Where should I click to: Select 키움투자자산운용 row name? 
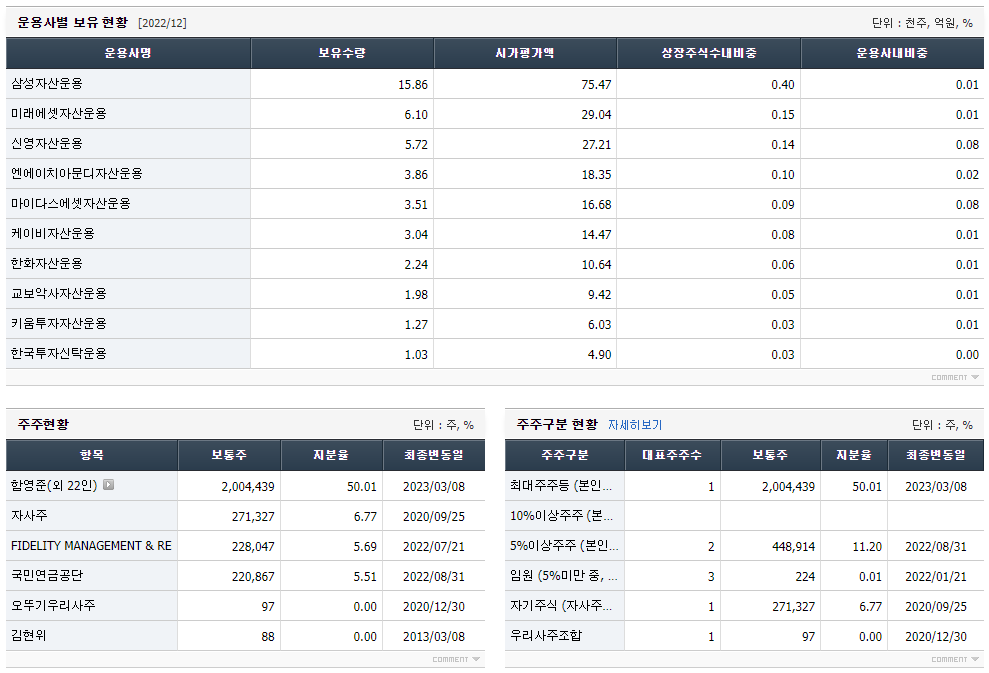pos(59,324)
